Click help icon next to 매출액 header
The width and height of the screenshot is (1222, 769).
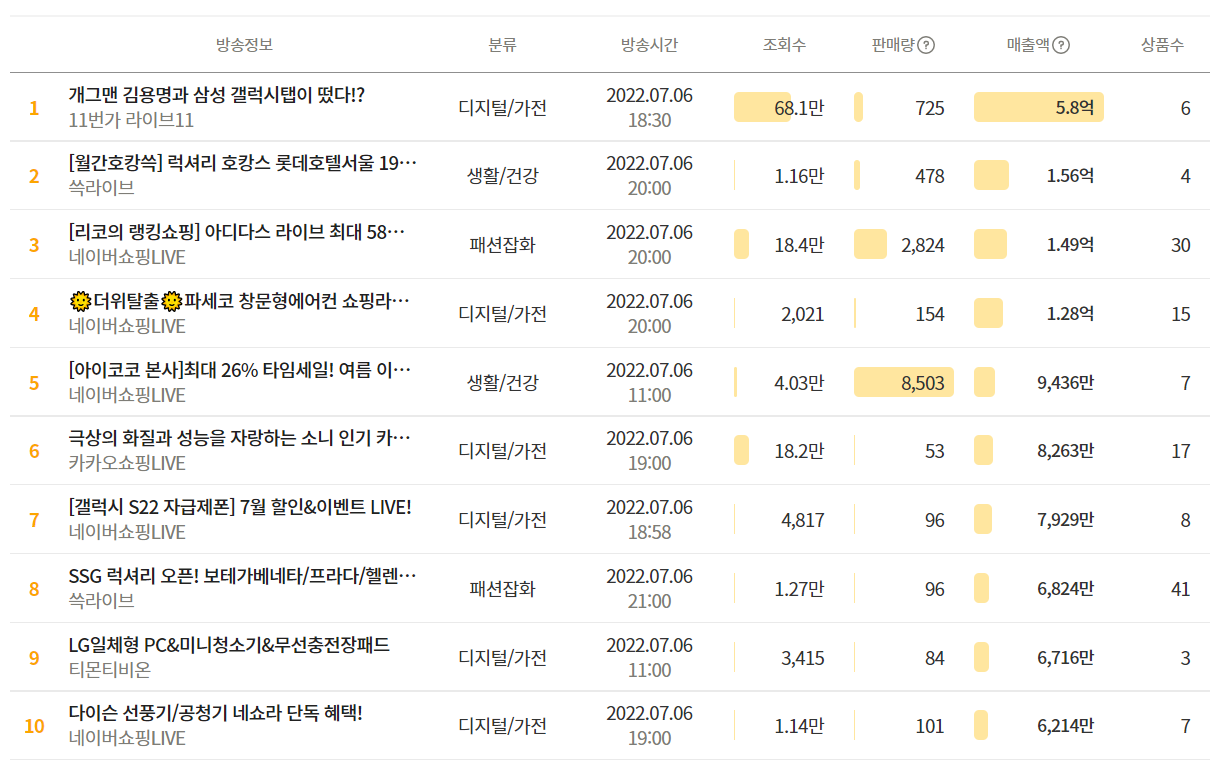[x=1061, y=45]
